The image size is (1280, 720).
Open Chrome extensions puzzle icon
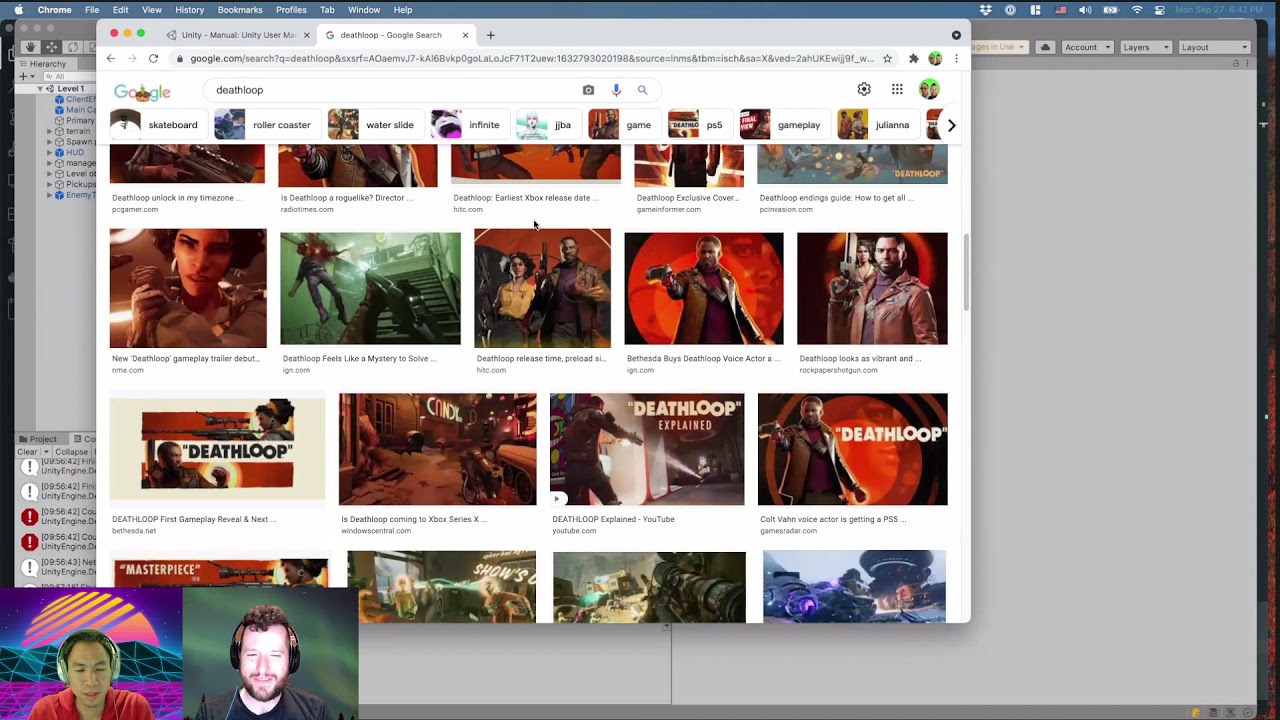[913, 59]
